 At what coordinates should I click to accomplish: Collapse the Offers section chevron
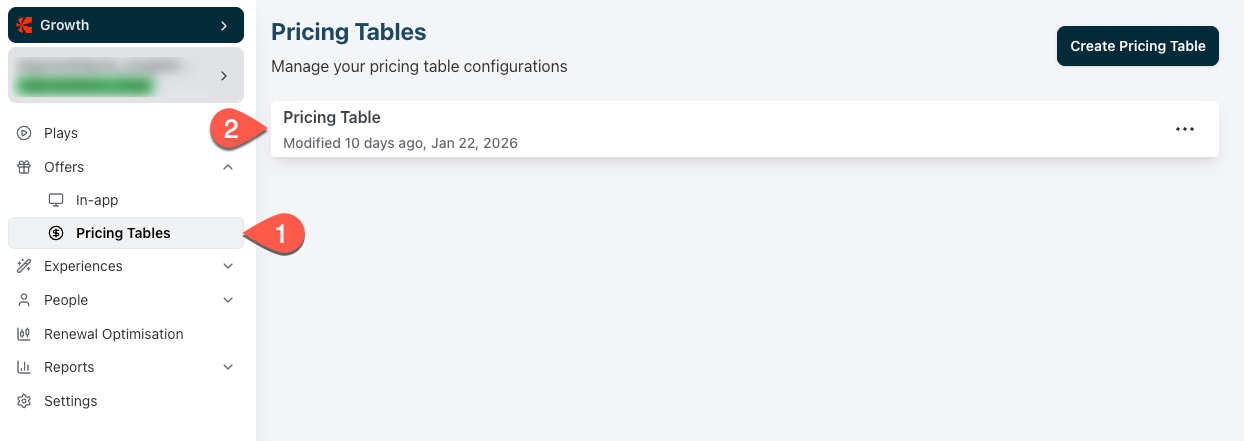tap(228, 167)
